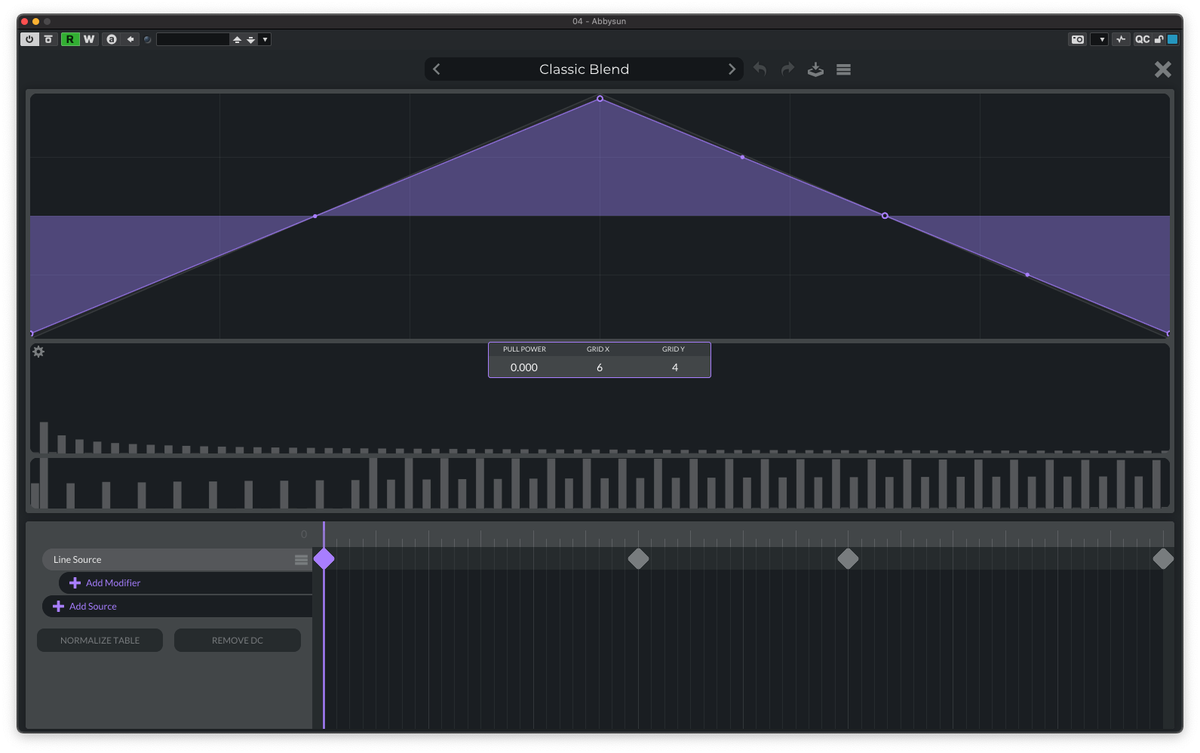Select the peak point at top of waveform
The height and width of the screenshot is (753, 1200).
pos(600,98)
